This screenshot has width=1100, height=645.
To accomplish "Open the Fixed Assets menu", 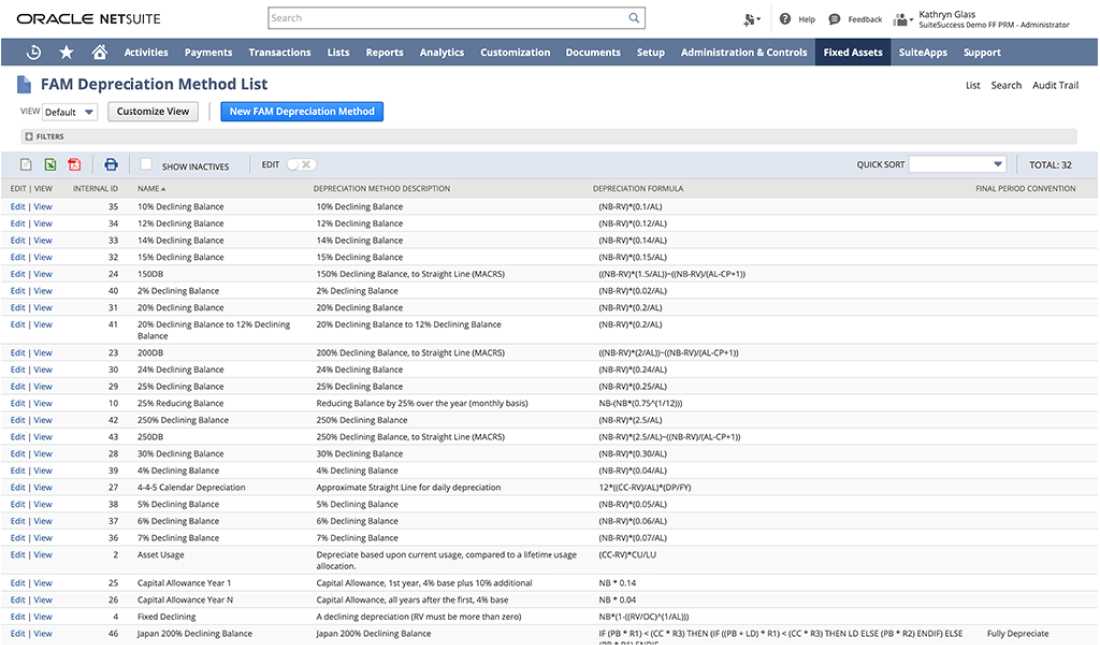I will (x=852, y=52).
